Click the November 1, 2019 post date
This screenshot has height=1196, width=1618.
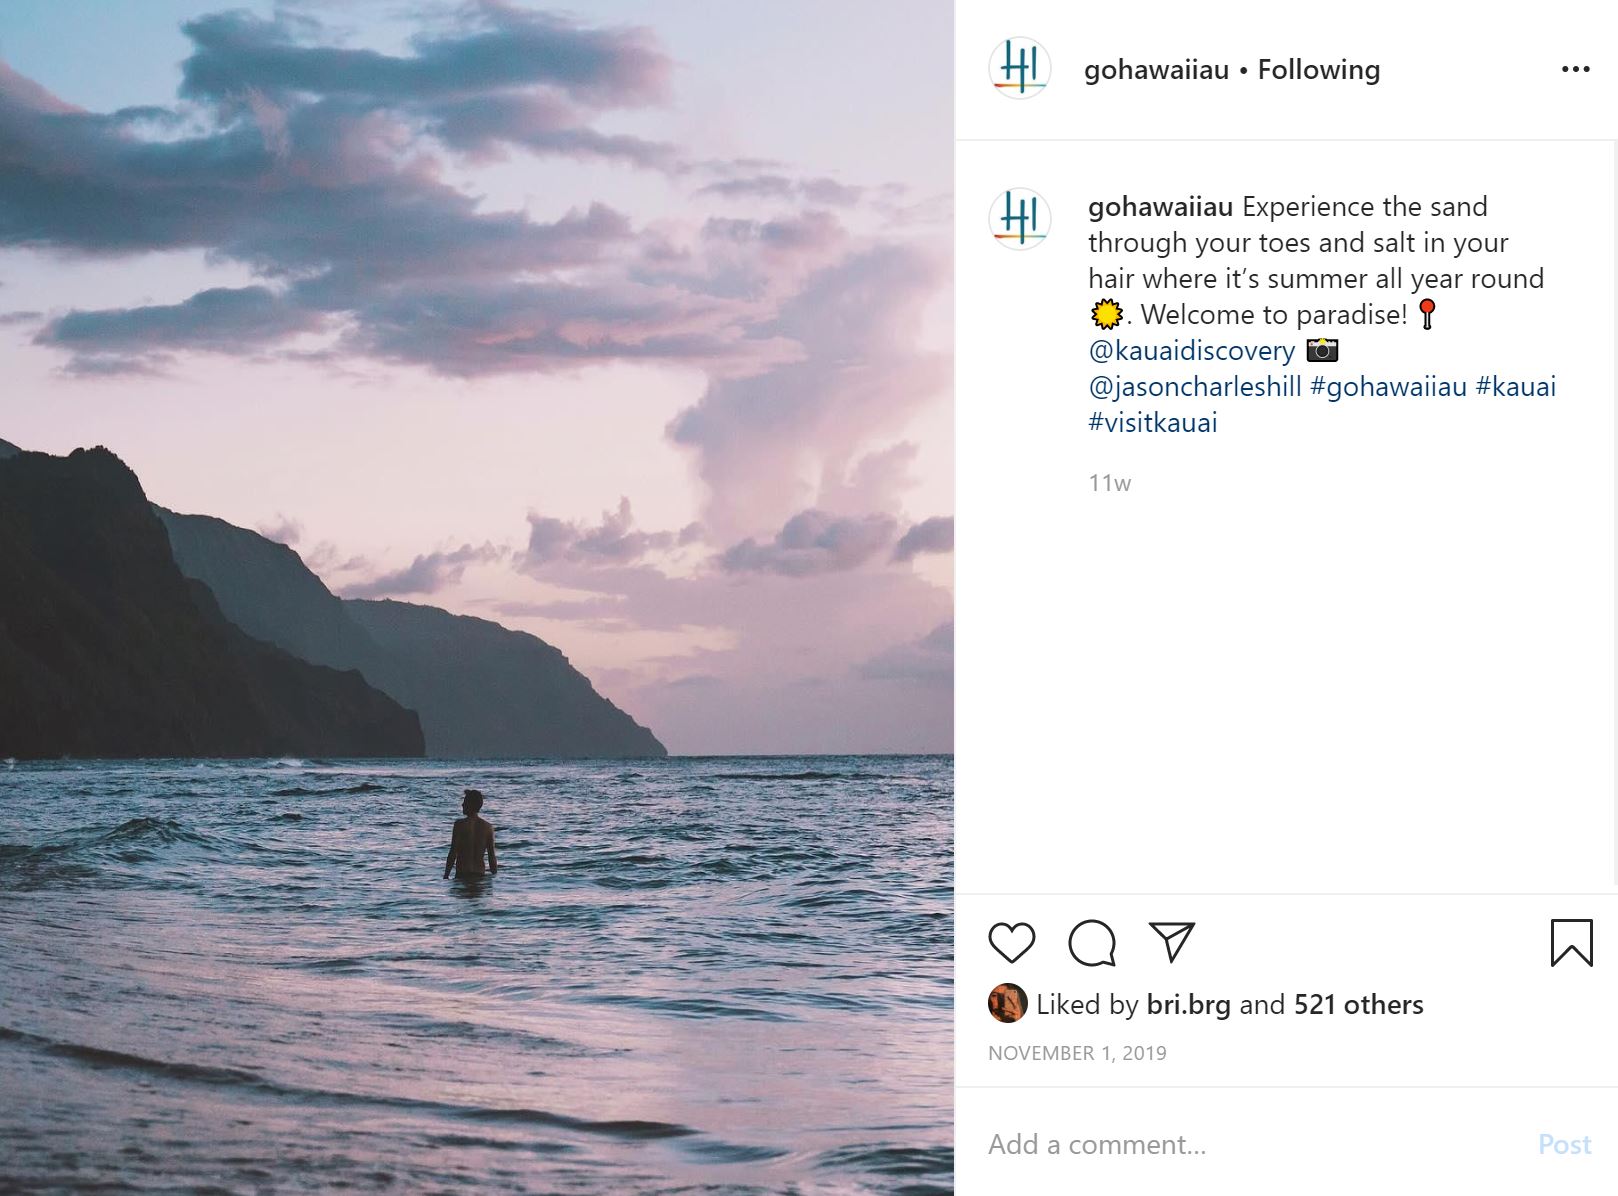[x=1077, y=1053]
